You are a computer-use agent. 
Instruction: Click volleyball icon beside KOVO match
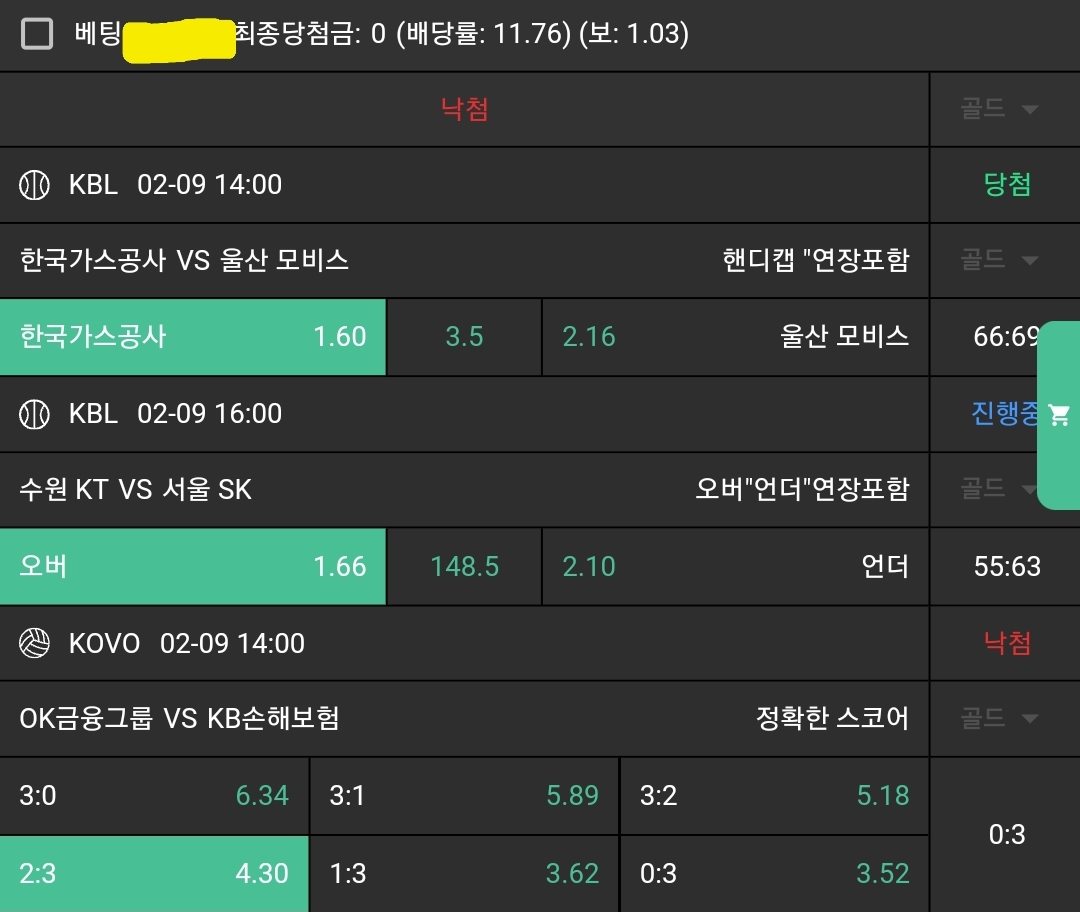pyautogui.click(x=35, y=643)
